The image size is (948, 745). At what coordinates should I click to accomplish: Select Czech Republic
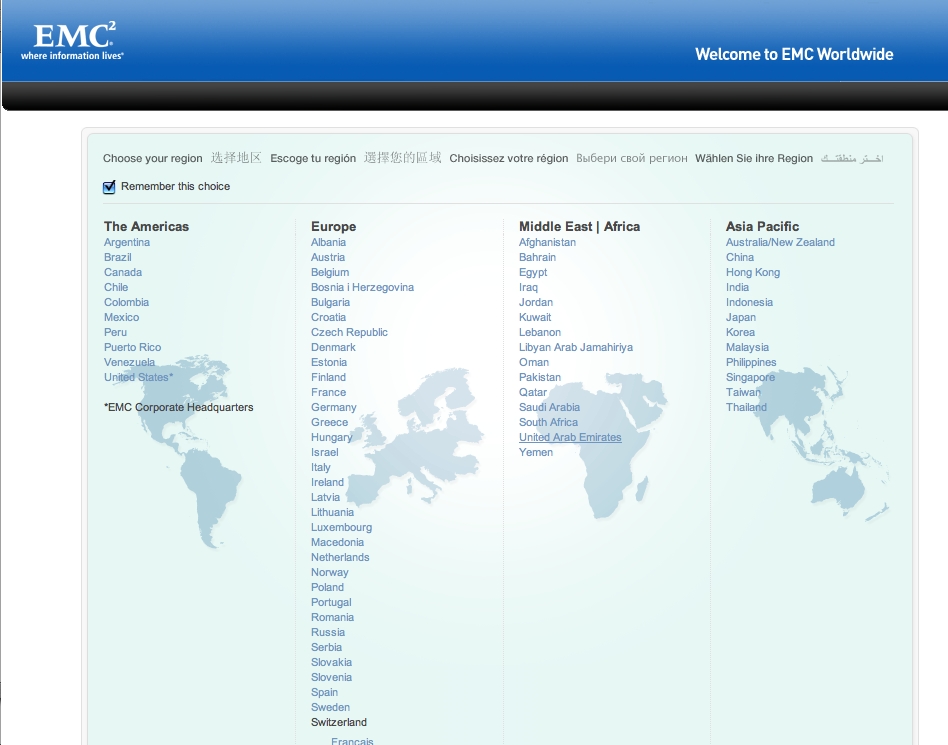349,333
